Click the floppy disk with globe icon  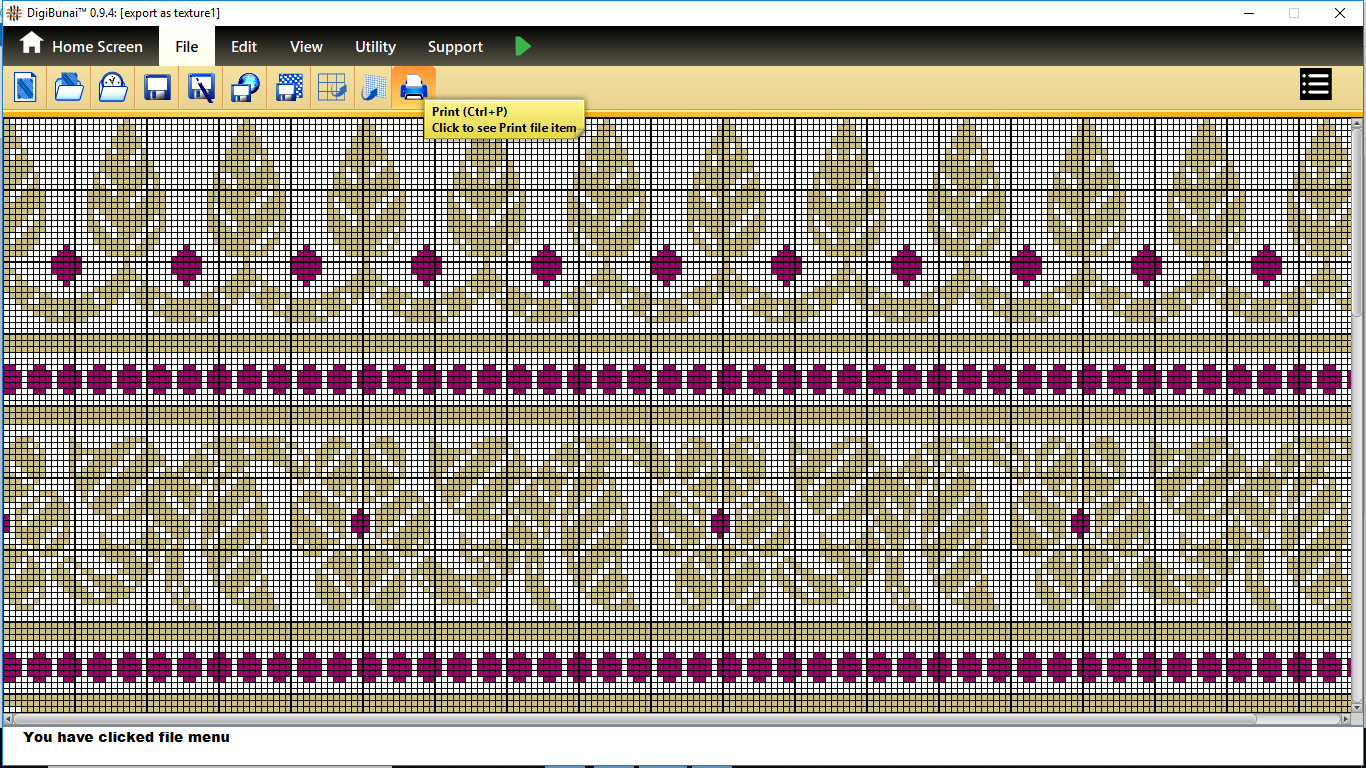245,88
